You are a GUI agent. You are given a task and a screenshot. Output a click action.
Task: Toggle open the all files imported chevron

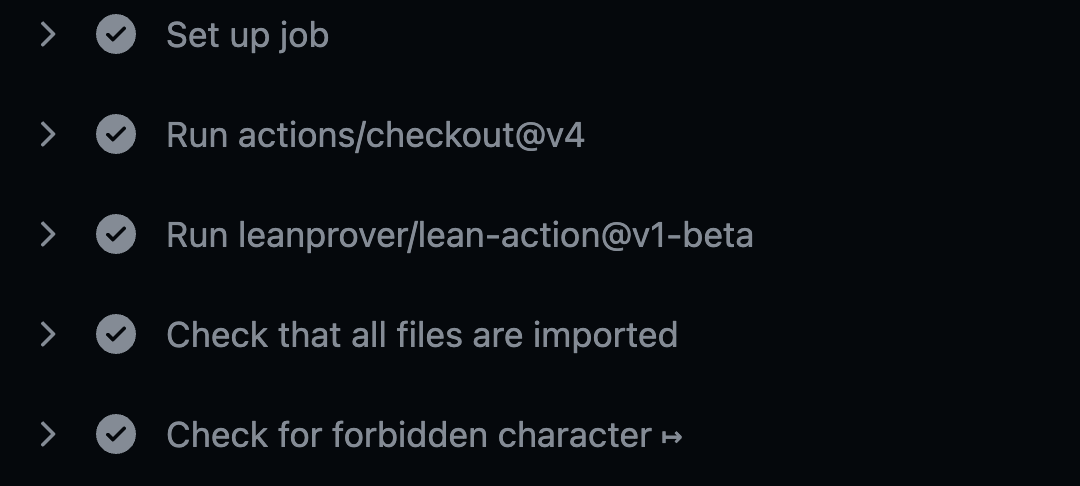(x=48, y=334)
